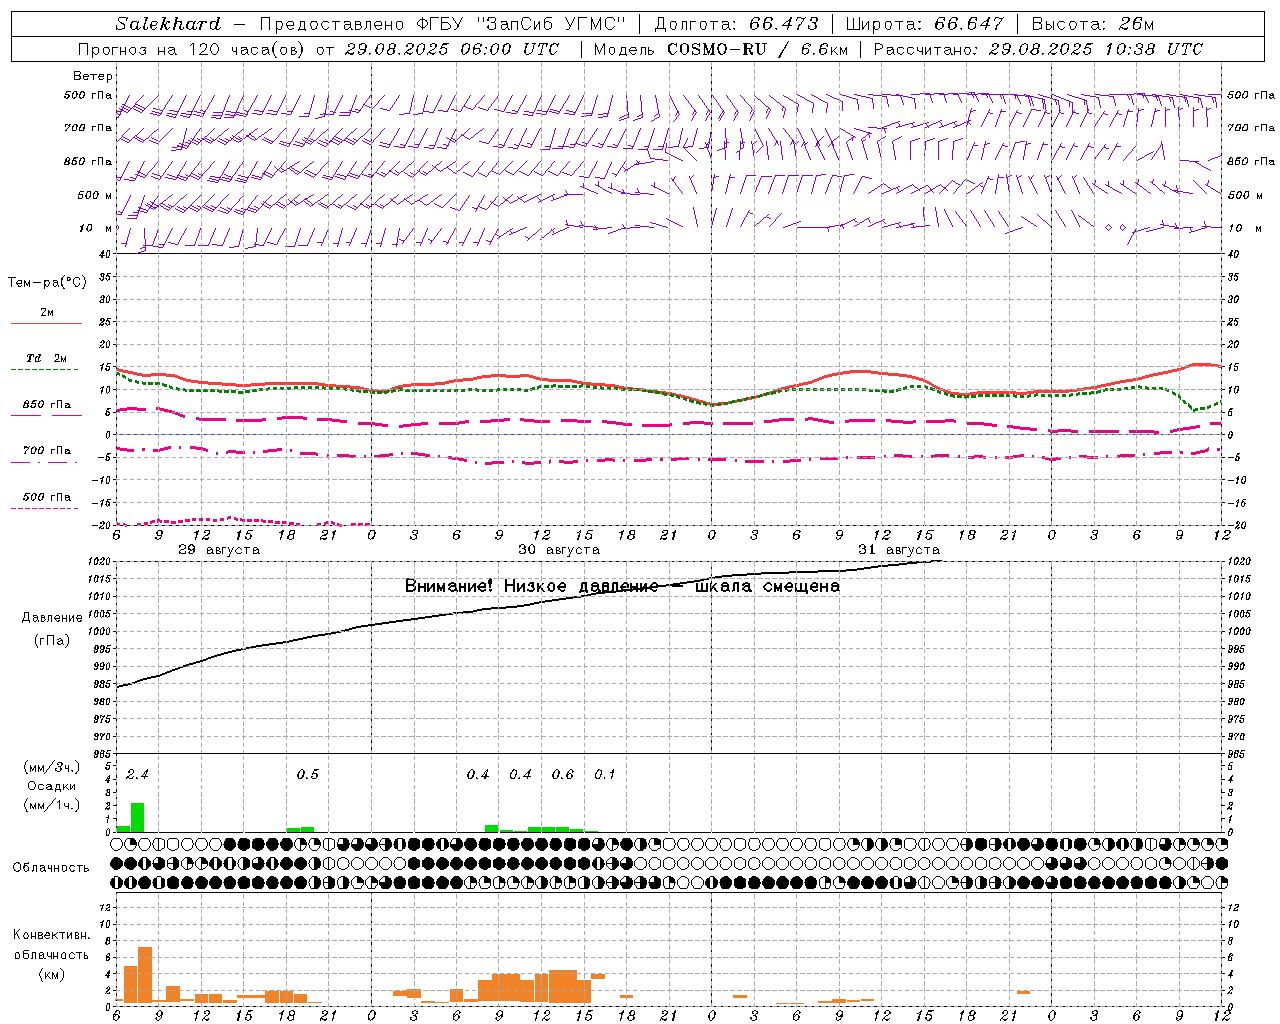Click the longitude value "Долгота: 66.473"
This screenshot has height=1024, width=1280.
click(x=737, y=24)
